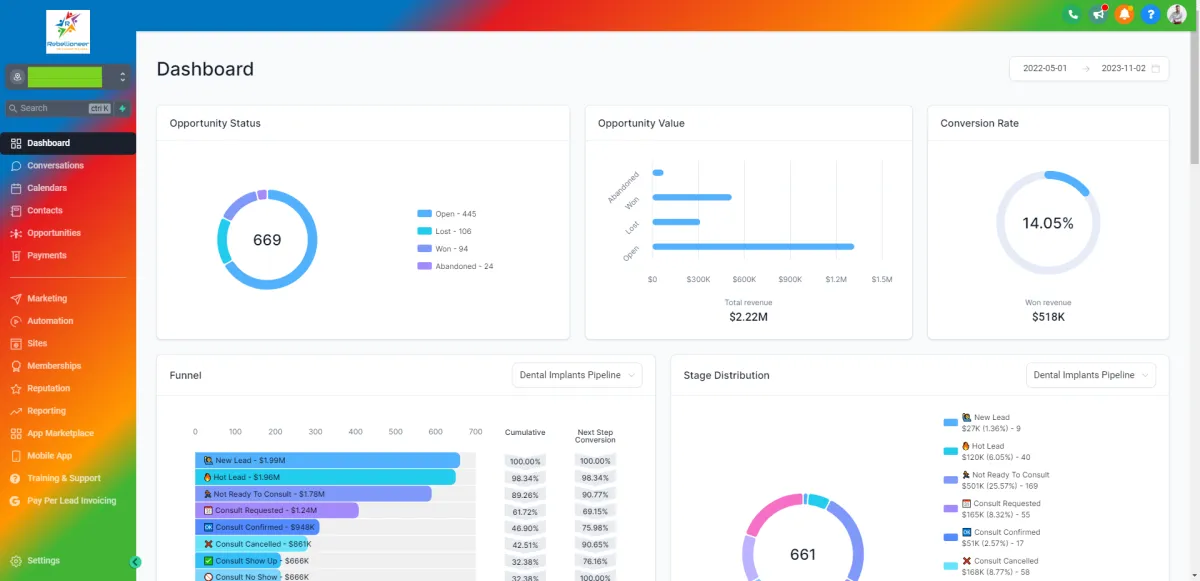
Task: Click the Consult Requested - $1.24M funnel bar
Action: 276,510
